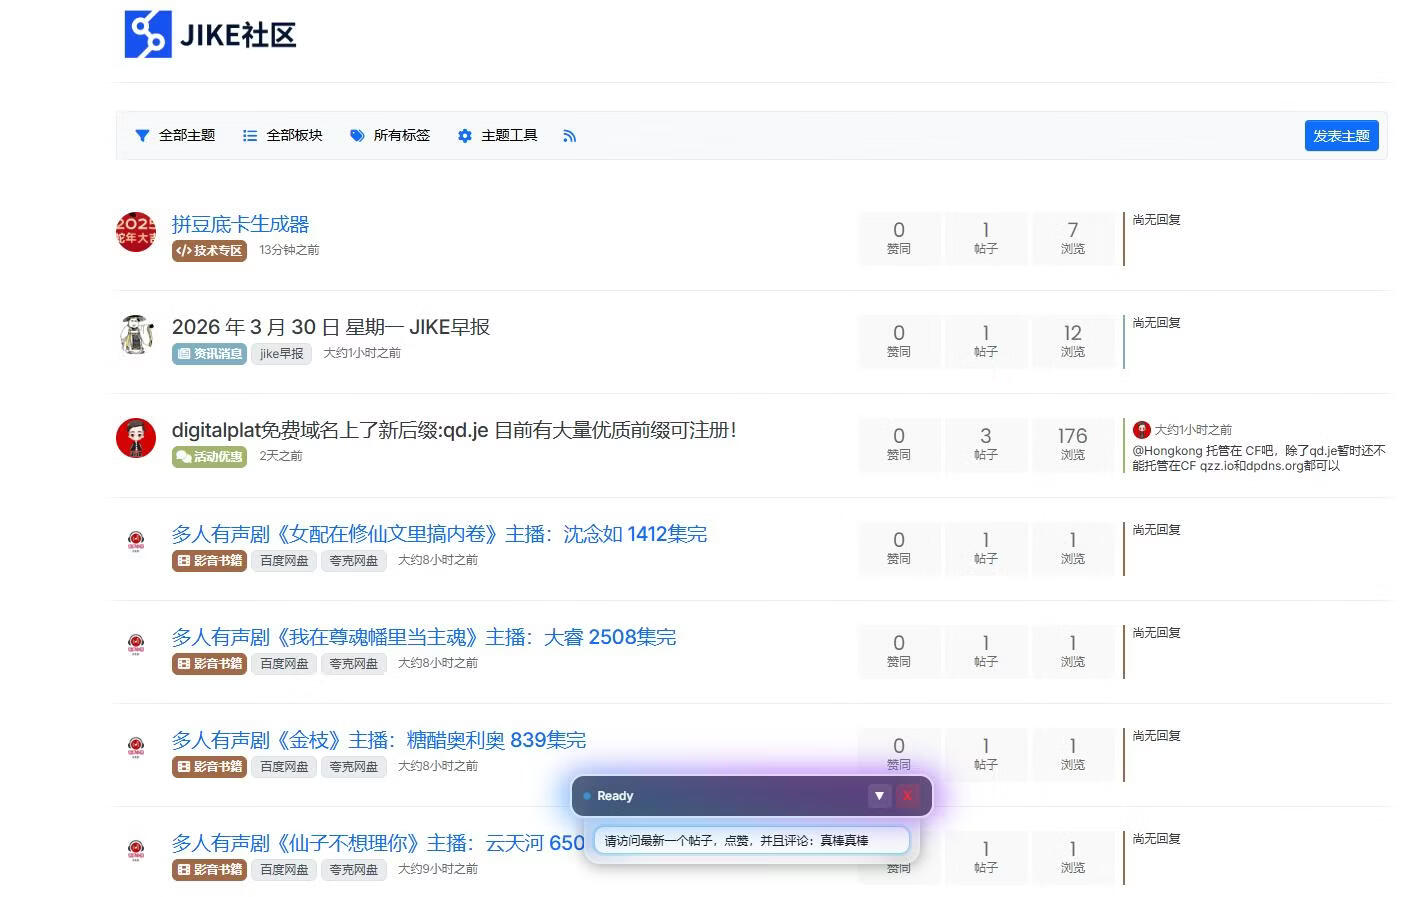The height and width of the screenshot is (897, 1428).
Task: Close the Ready floating panel
Action: point(907,796)
